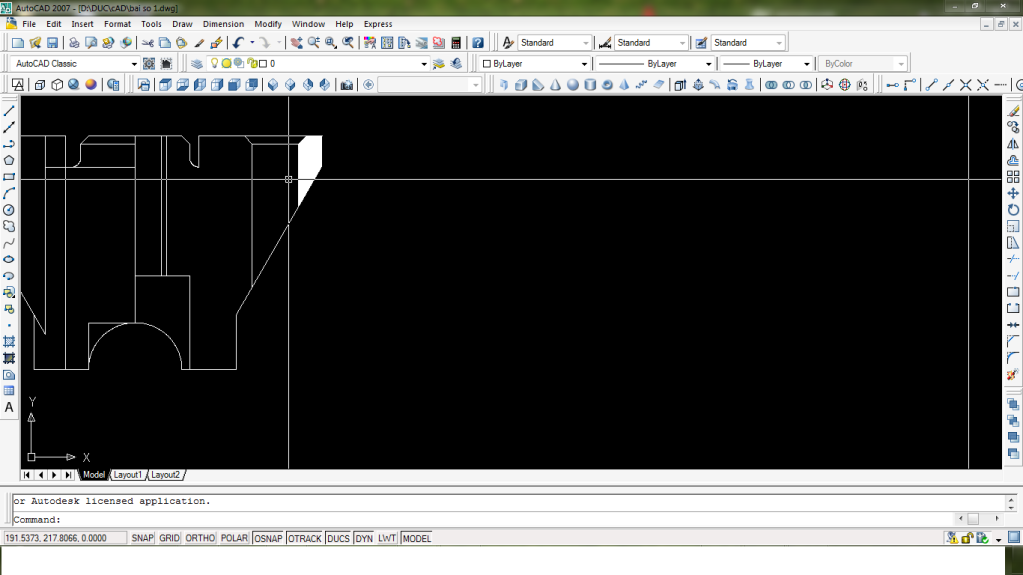Click the Rotate tool

click(x=1013, y=210)
